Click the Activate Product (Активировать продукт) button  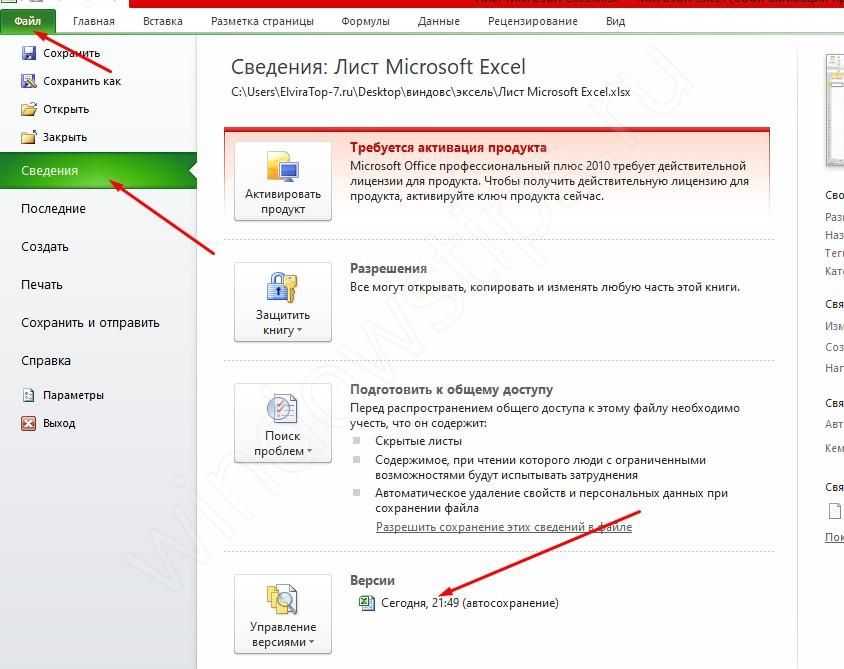[283, 181]
